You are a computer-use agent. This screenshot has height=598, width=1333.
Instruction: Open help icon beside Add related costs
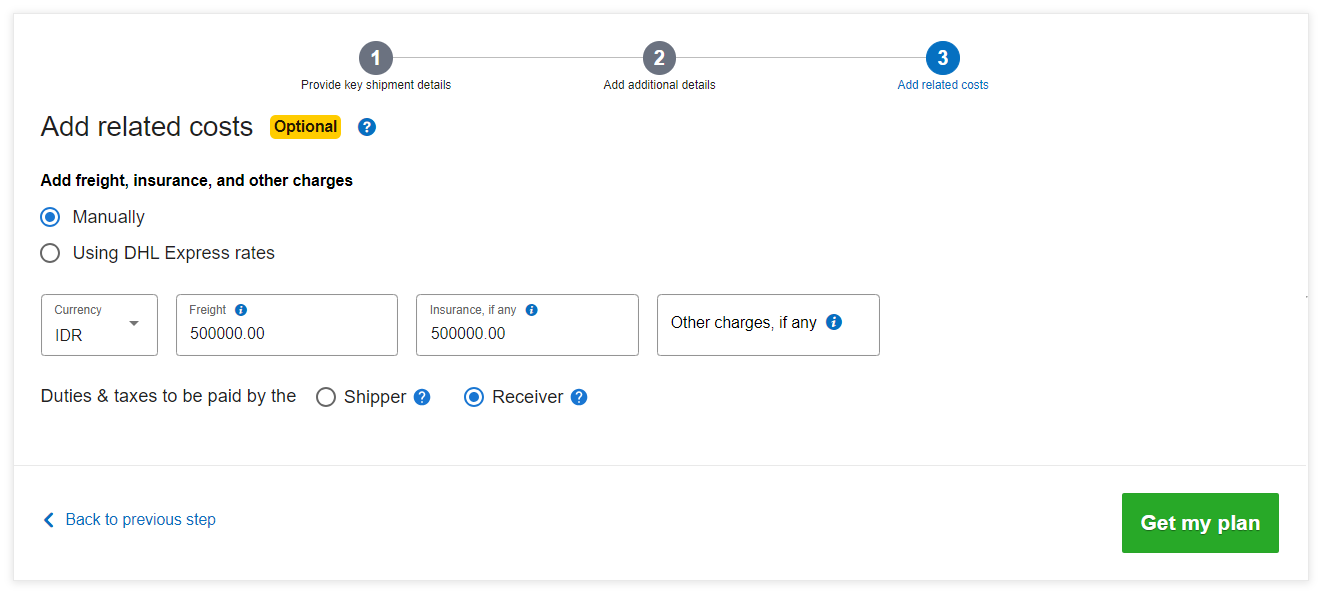(367, 127)
